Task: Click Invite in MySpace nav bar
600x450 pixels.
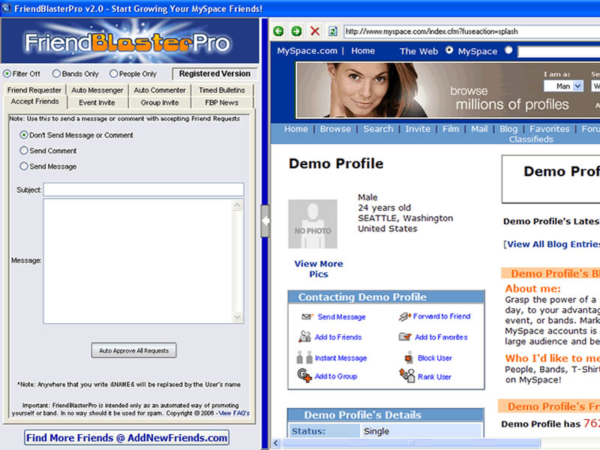Action: [x=417, y=129]
